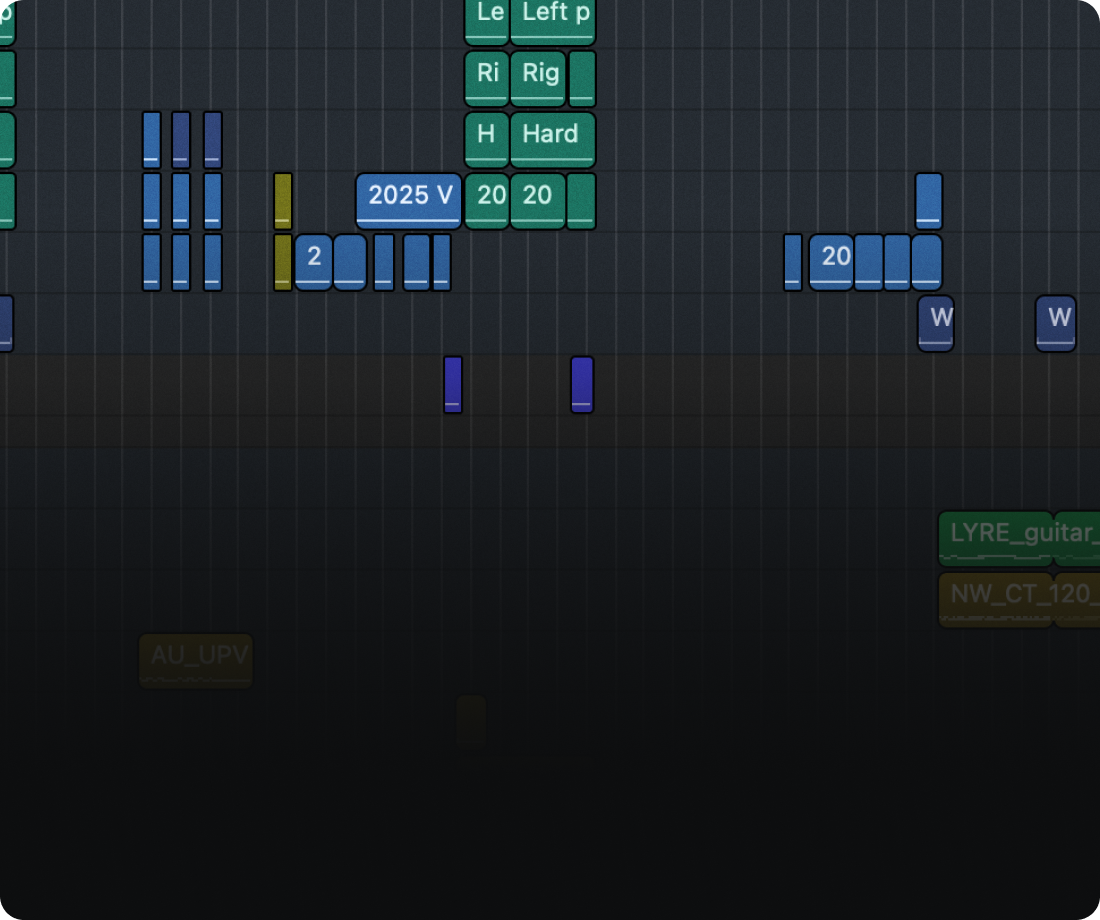Viewport: 1100px width, 920px height.
Task: Click the right purple MIDI clip
Action: pyautogui.click(x=581, y=382)
